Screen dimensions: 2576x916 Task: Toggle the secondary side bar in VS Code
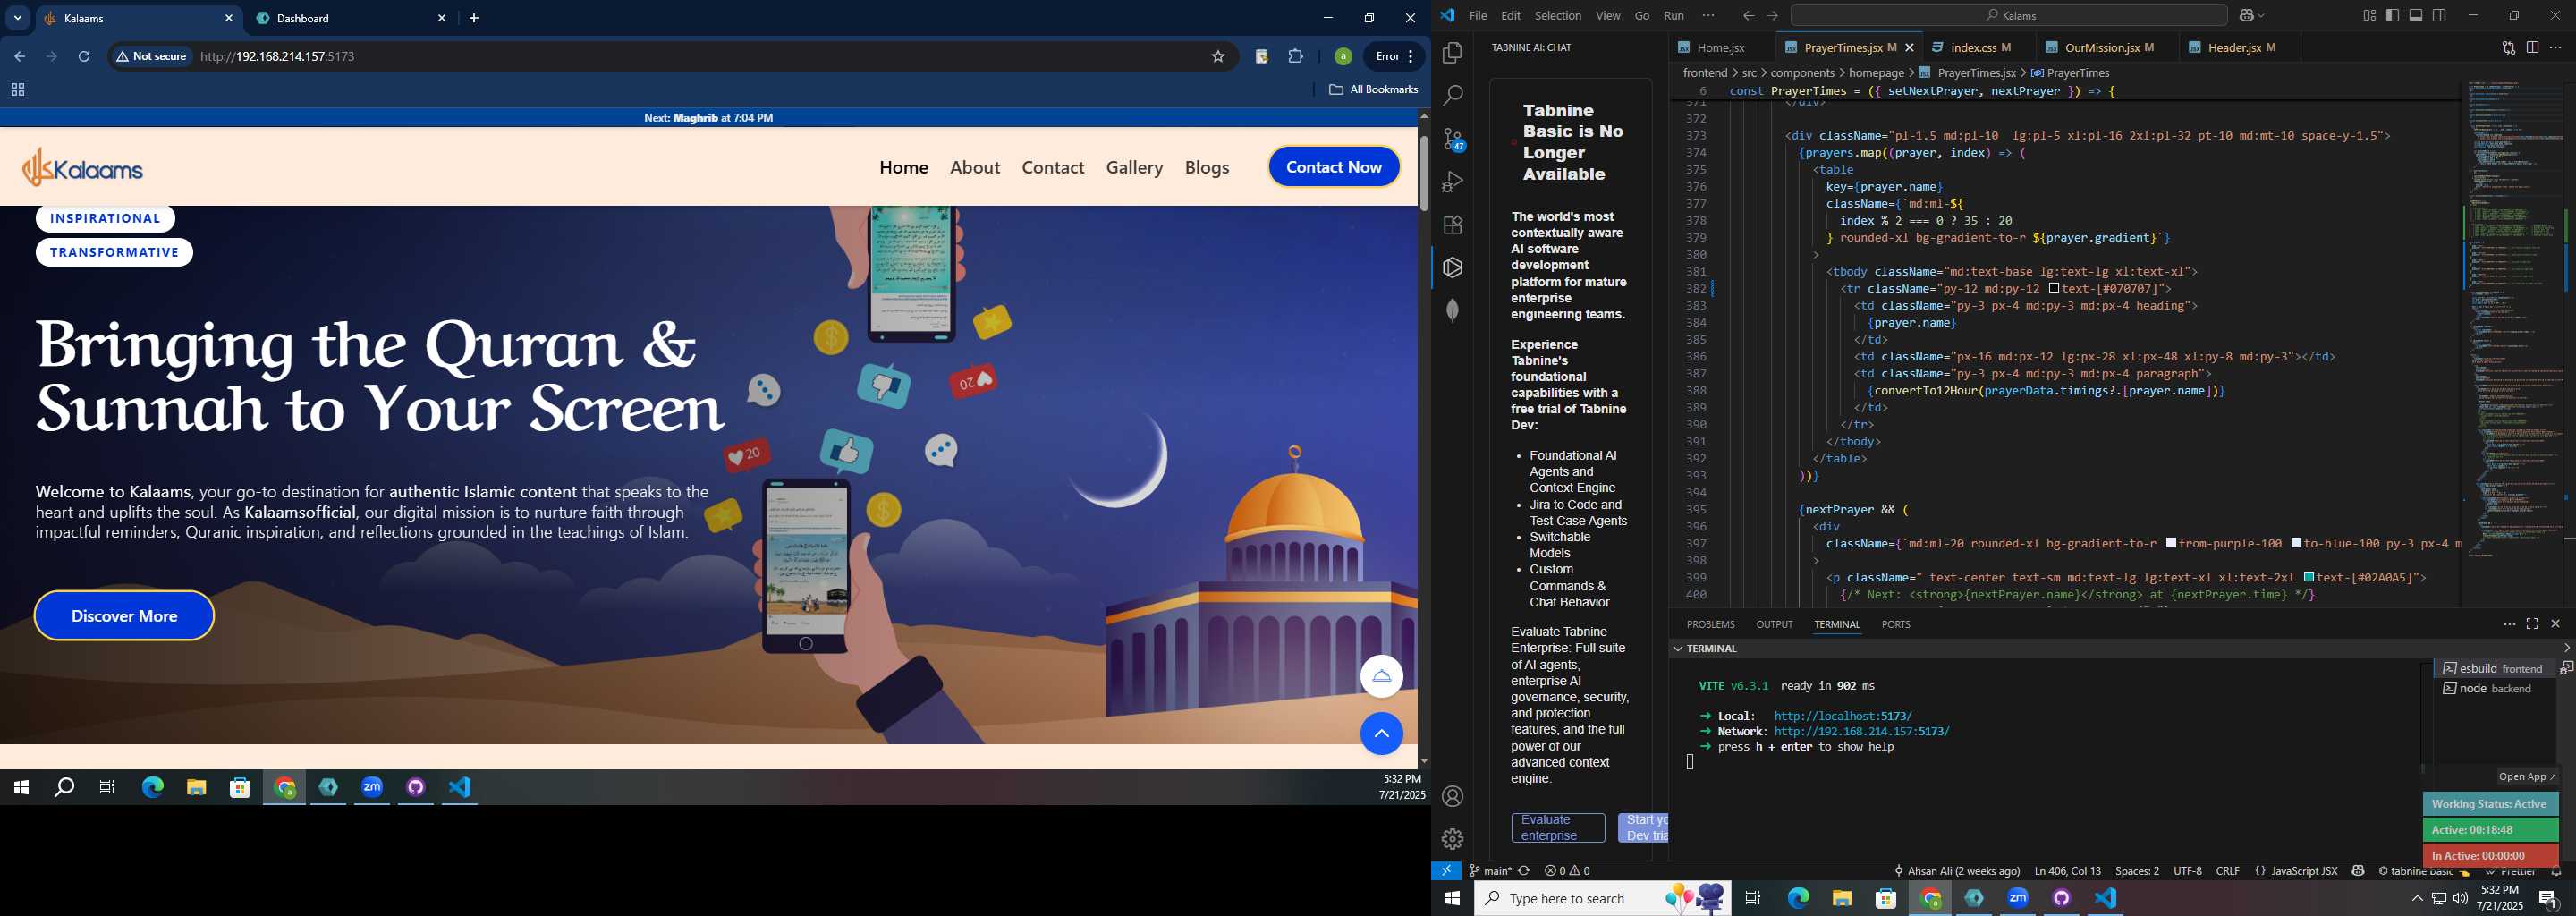click(2440, 16)
